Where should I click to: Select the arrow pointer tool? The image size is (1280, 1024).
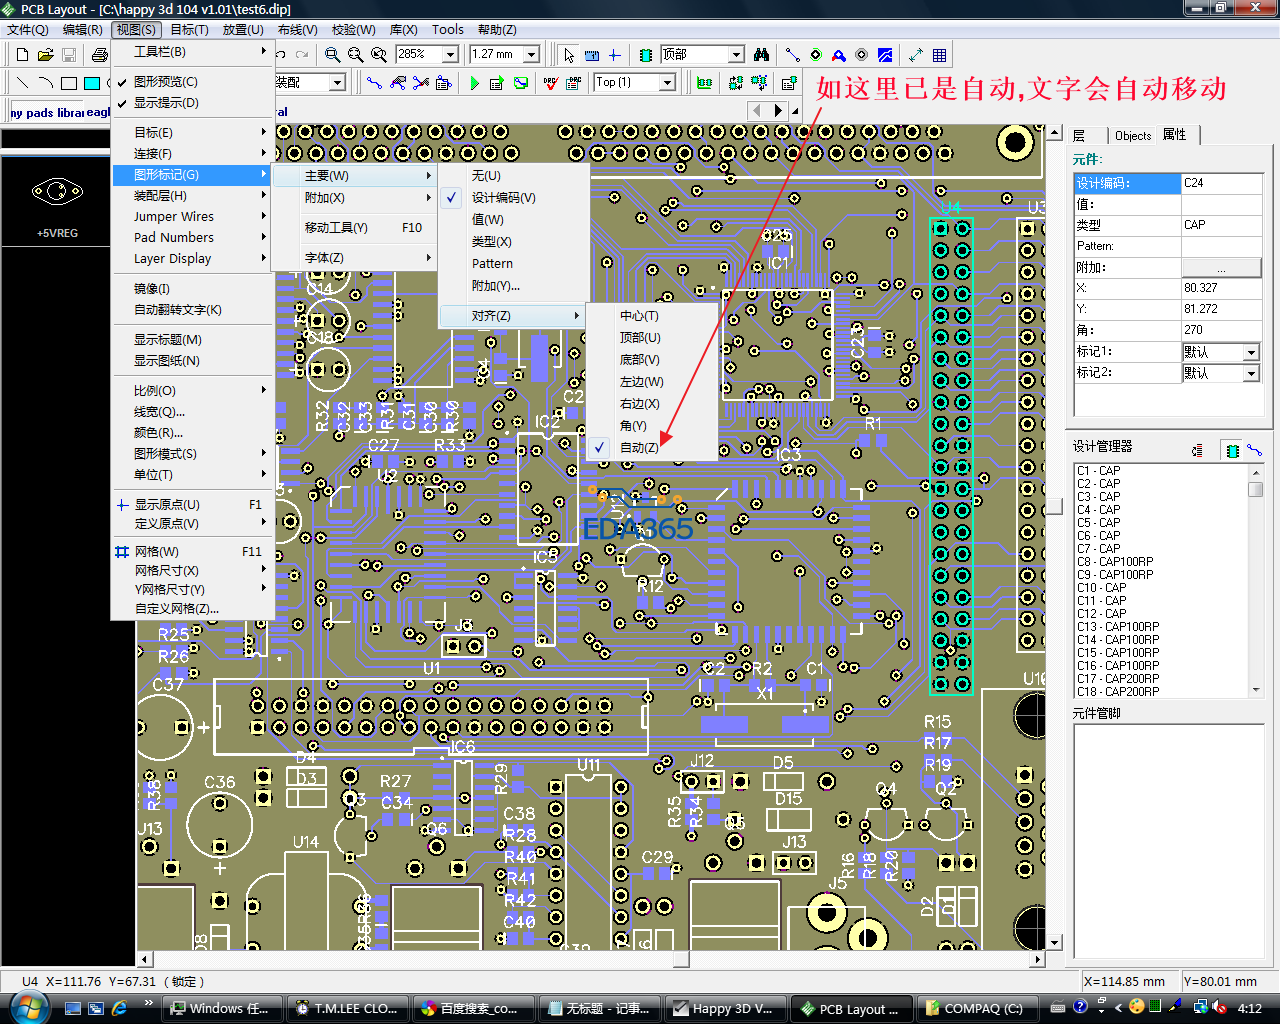coord(569,55)
